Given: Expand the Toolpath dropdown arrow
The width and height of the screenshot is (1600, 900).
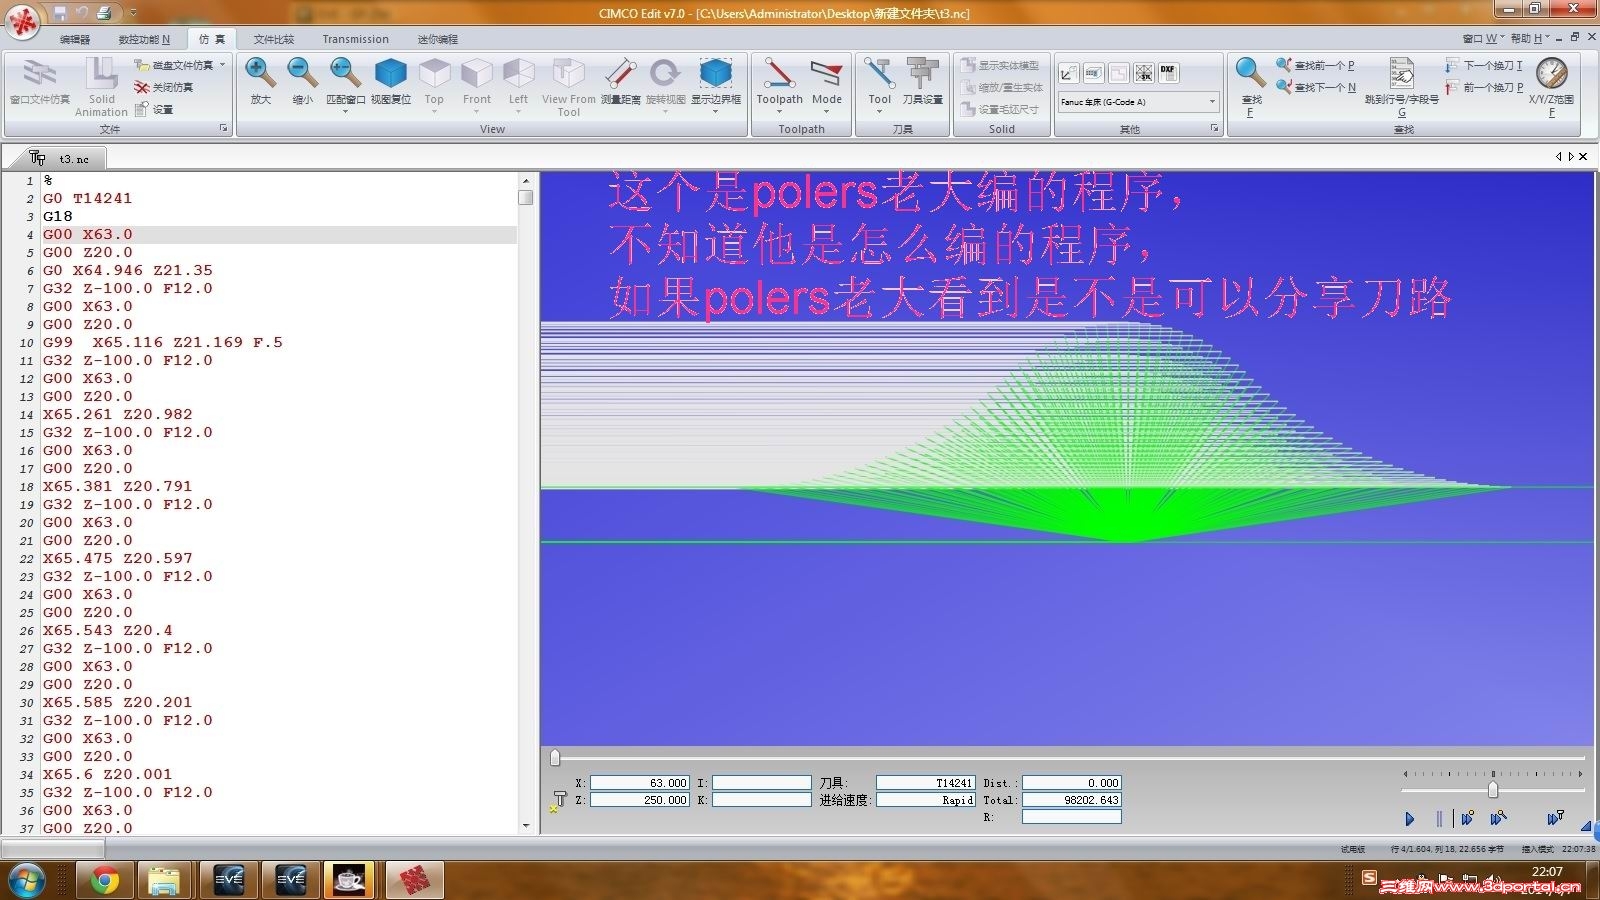Looking at the screenshot, I should tap(779, 111).
